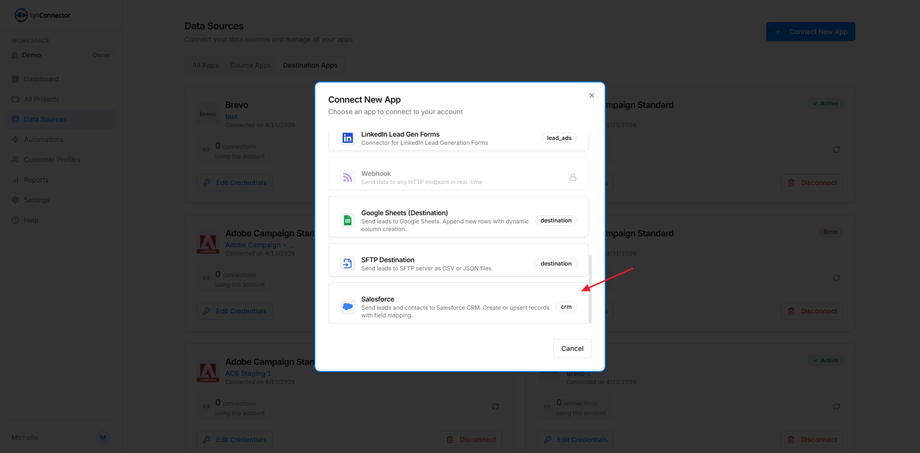920x453 pixels.
Task: Switch to All Apps tab
Action: click(x=204, y=65)
